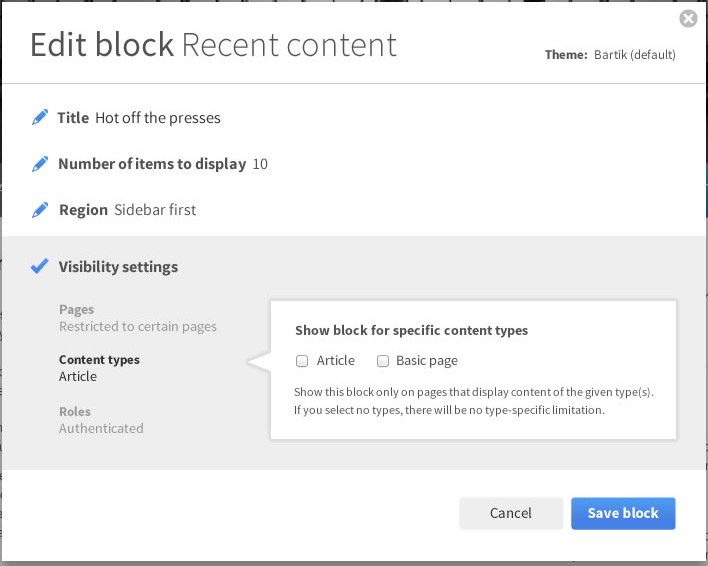708x566 pixels.
Task: Close the Edit block dialog
Action: (687, 19)
